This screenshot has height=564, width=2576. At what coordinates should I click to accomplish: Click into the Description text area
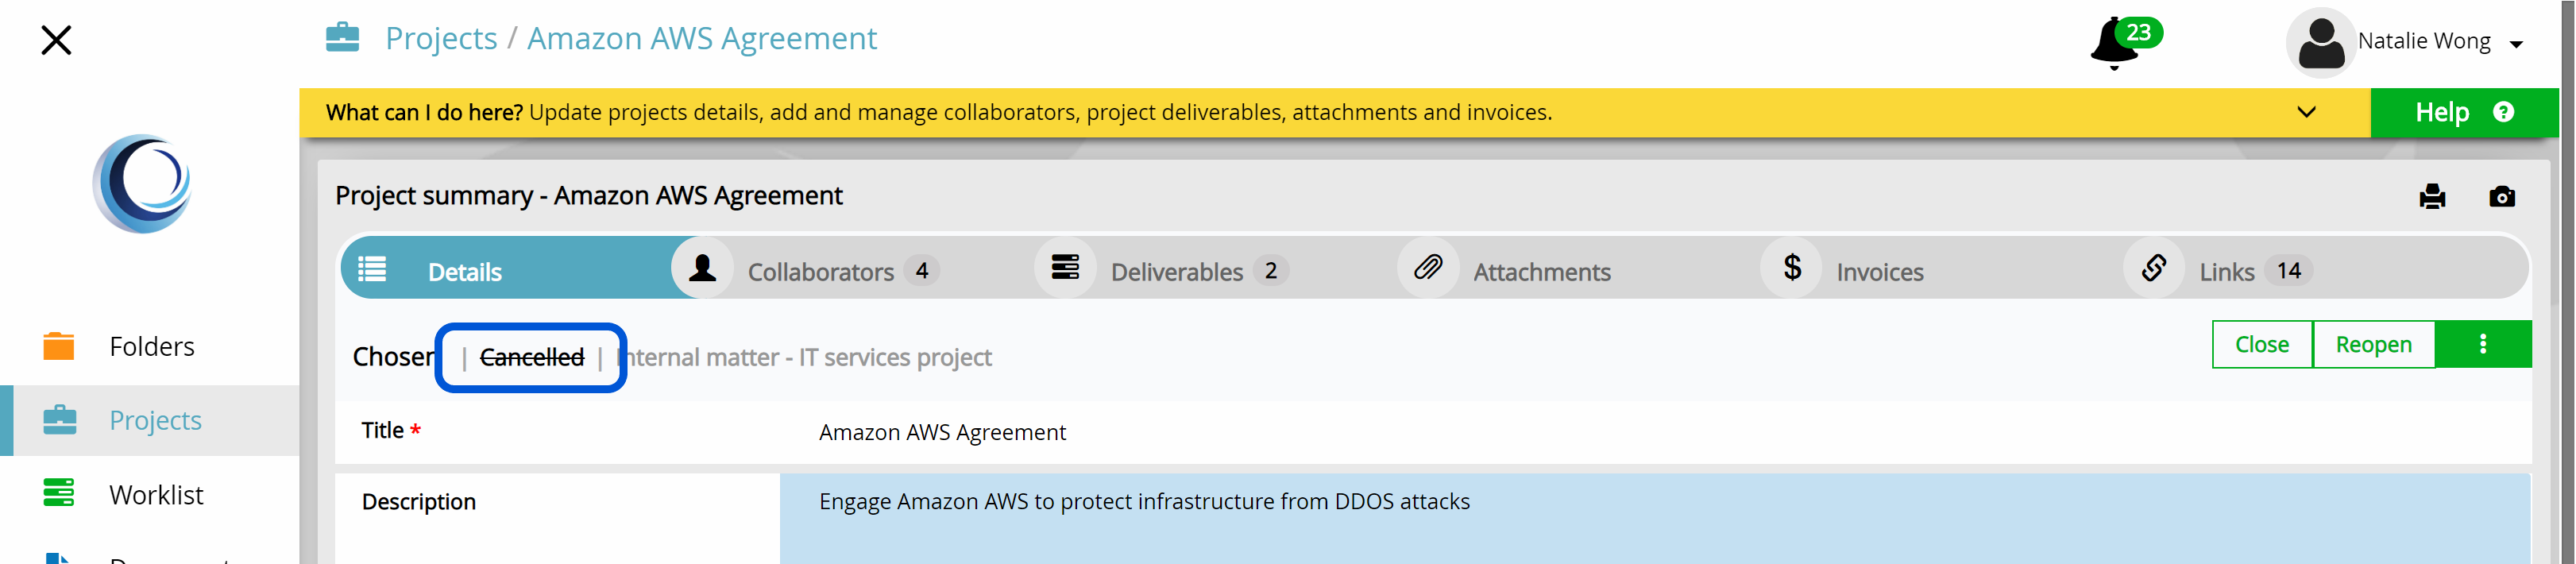click(1655, 519)
